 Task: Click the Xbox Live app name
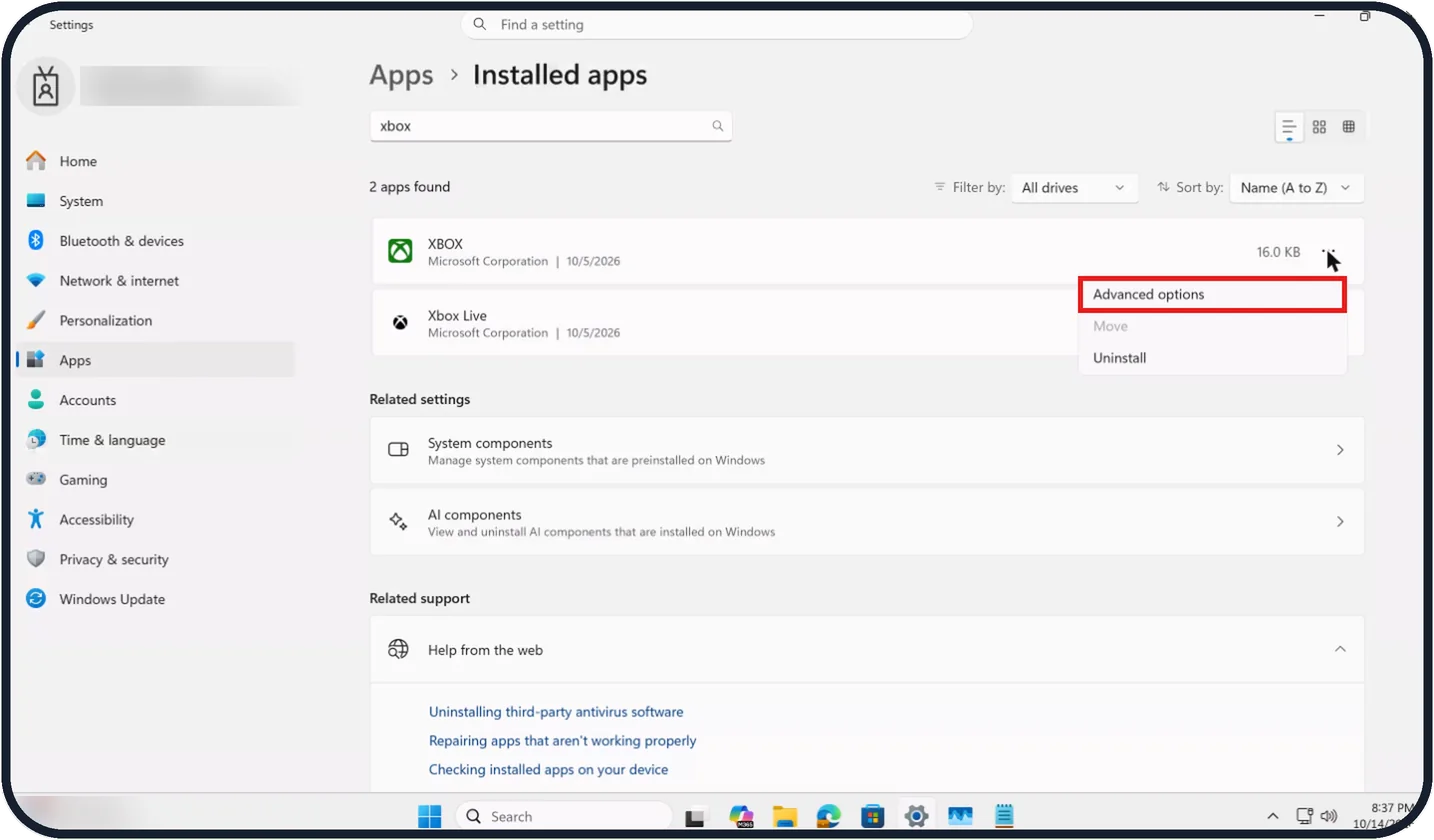coord(457,316)
